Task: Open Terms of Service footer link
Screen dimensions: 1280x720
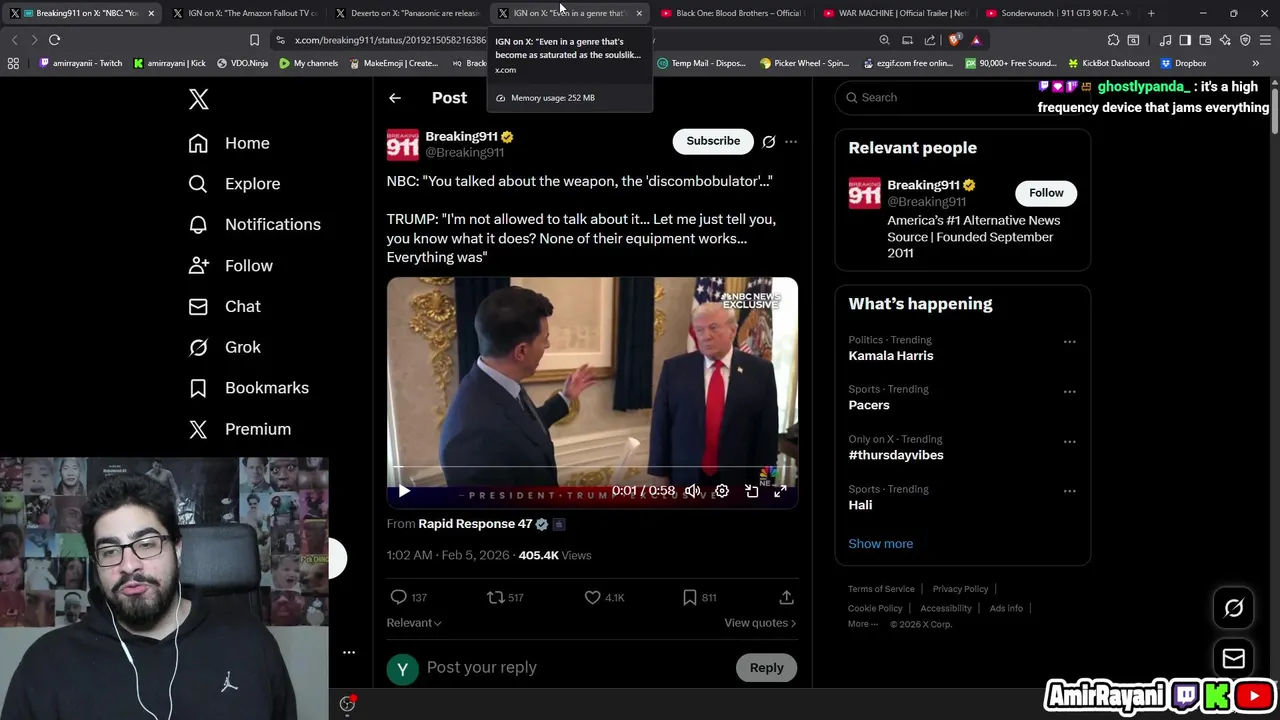Action: tap(881, 589)
